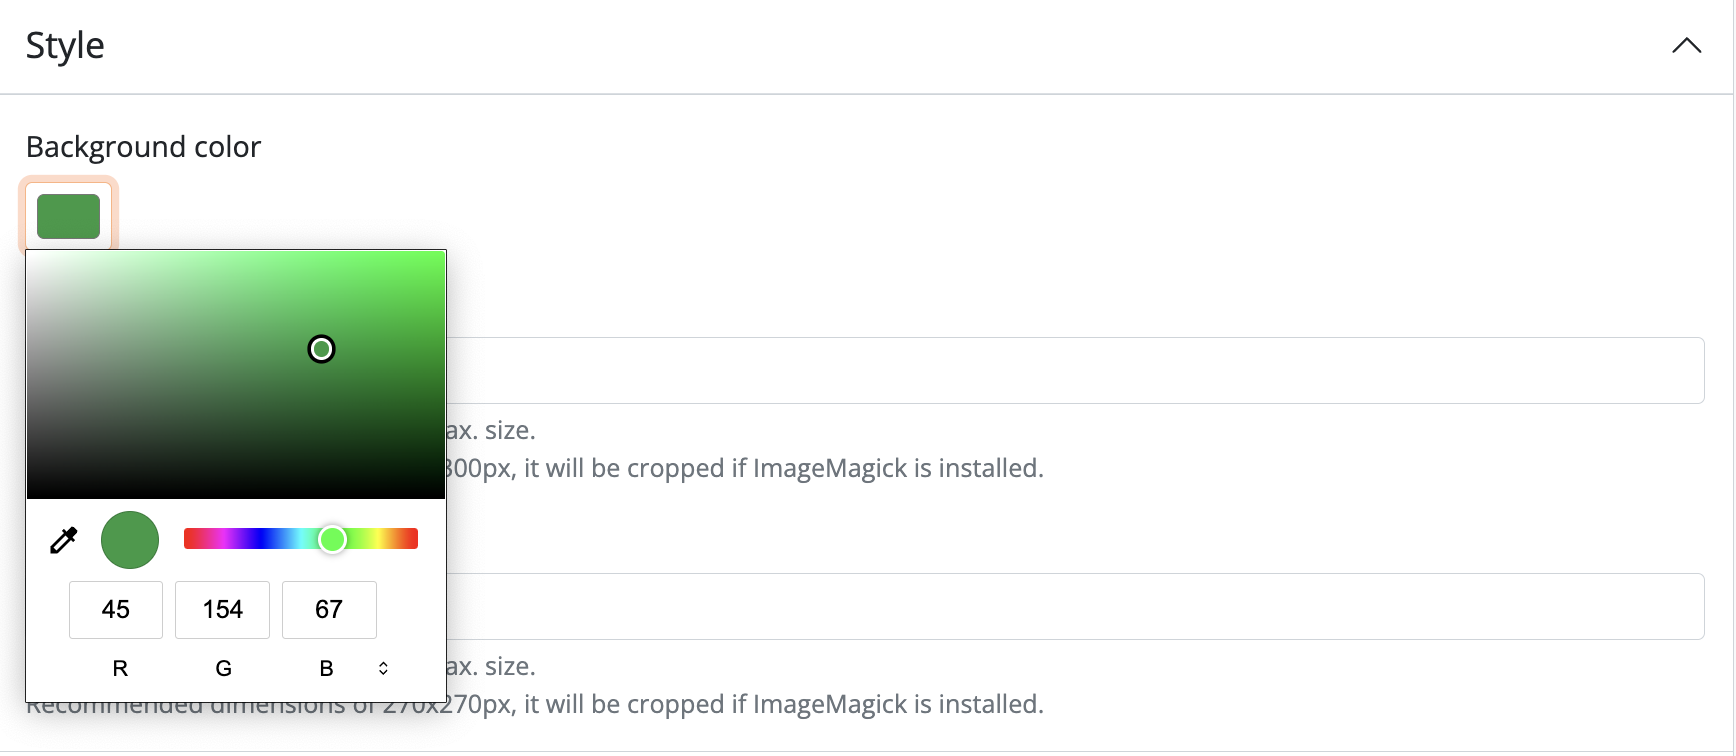The height and width of the screenshot is (756, 1736).
Task: Pick pure black in the saturation gradient
Action: pos(30,496)
